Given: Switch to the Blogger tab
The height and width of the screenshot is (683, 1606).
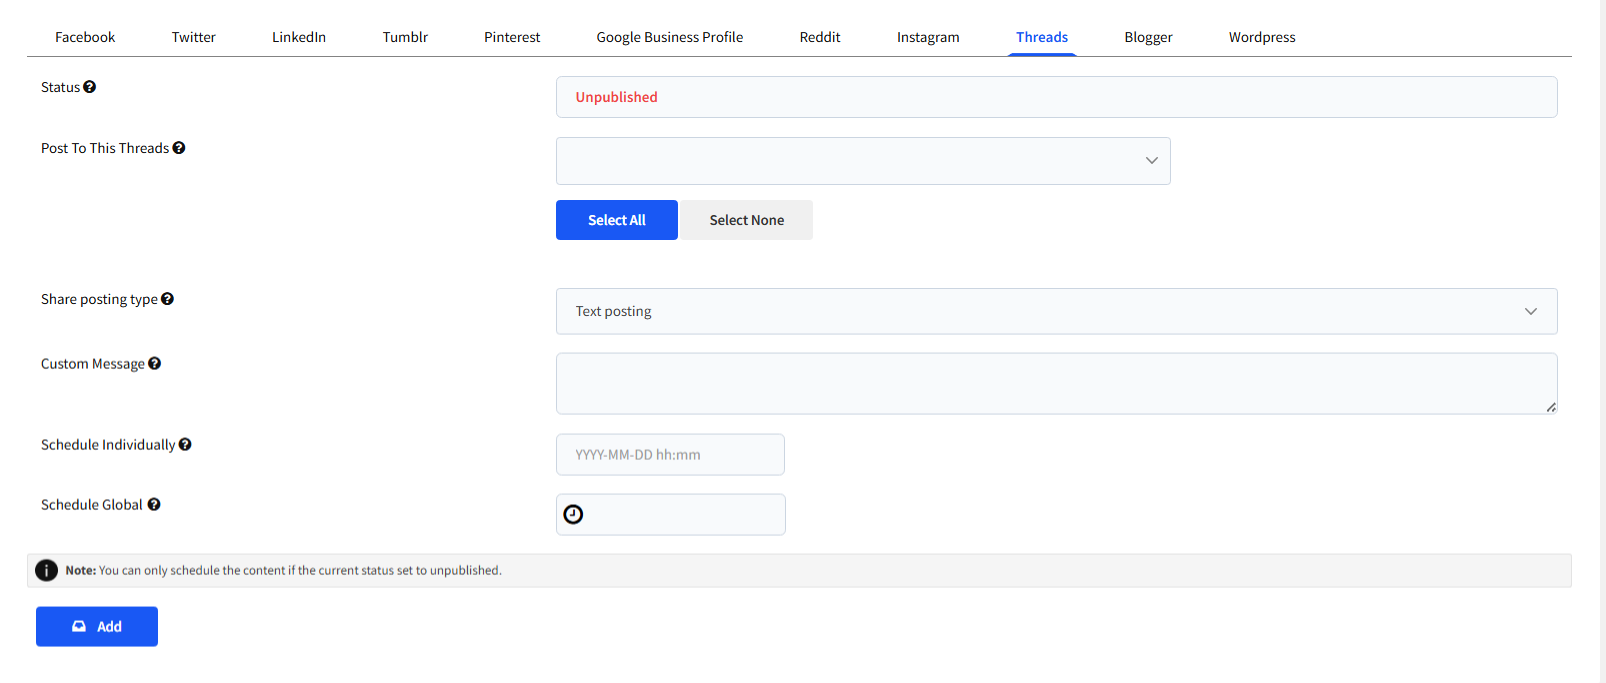Looking at the screenshot, I should (x=1148, y=37).
